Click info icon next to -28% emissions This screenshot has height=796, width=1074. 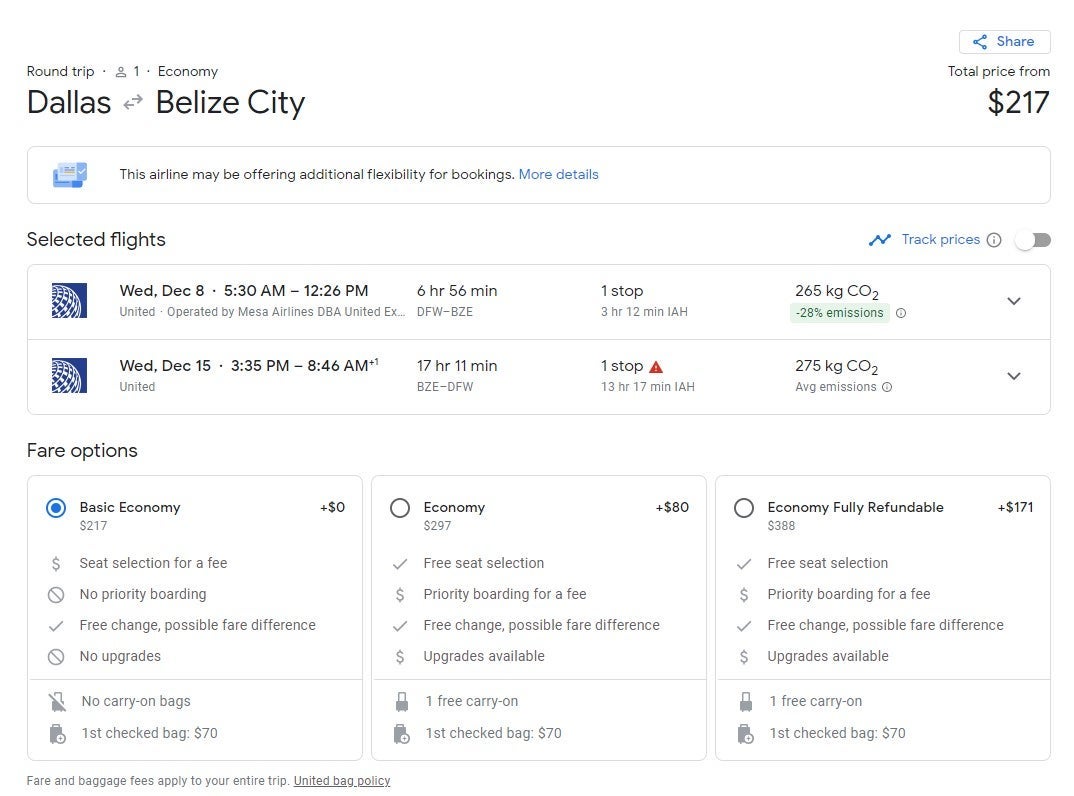(901, 313)
